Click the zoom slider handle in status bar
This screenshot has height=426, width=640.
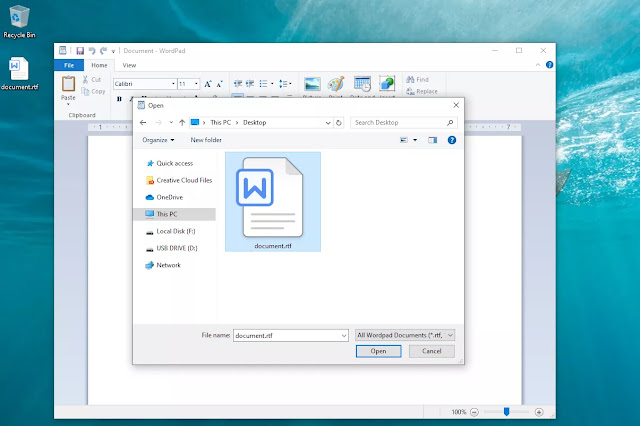(x=508, y=412)
